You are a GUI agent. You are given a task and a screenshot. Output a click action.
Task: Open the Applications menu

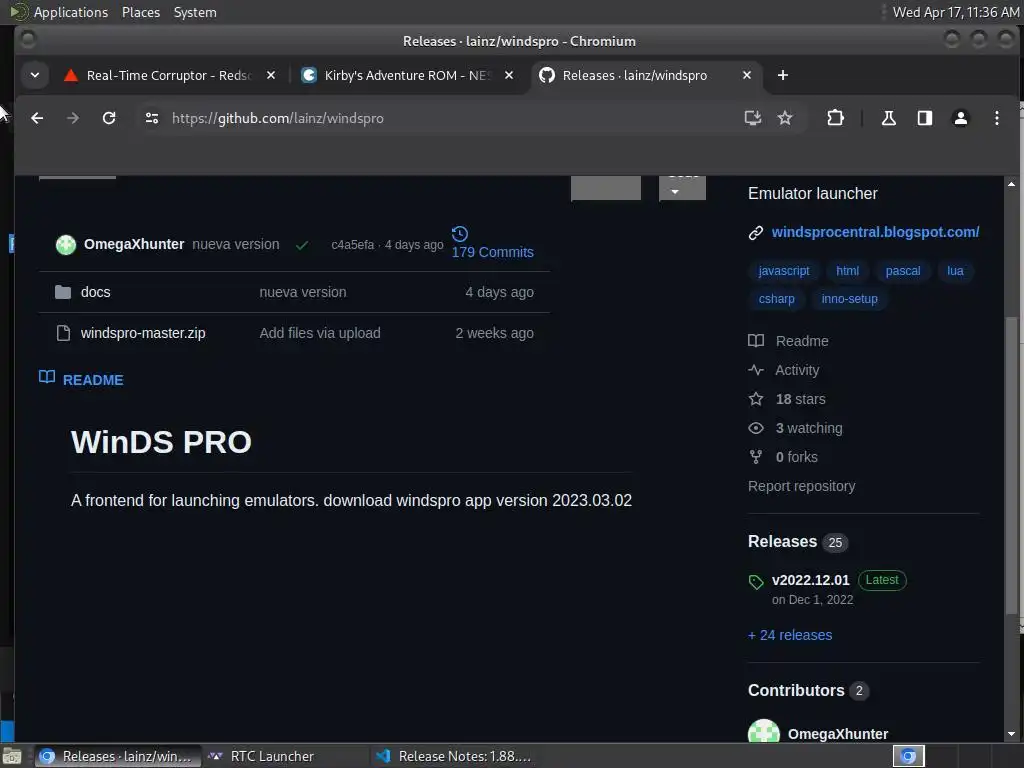(71, 12)
